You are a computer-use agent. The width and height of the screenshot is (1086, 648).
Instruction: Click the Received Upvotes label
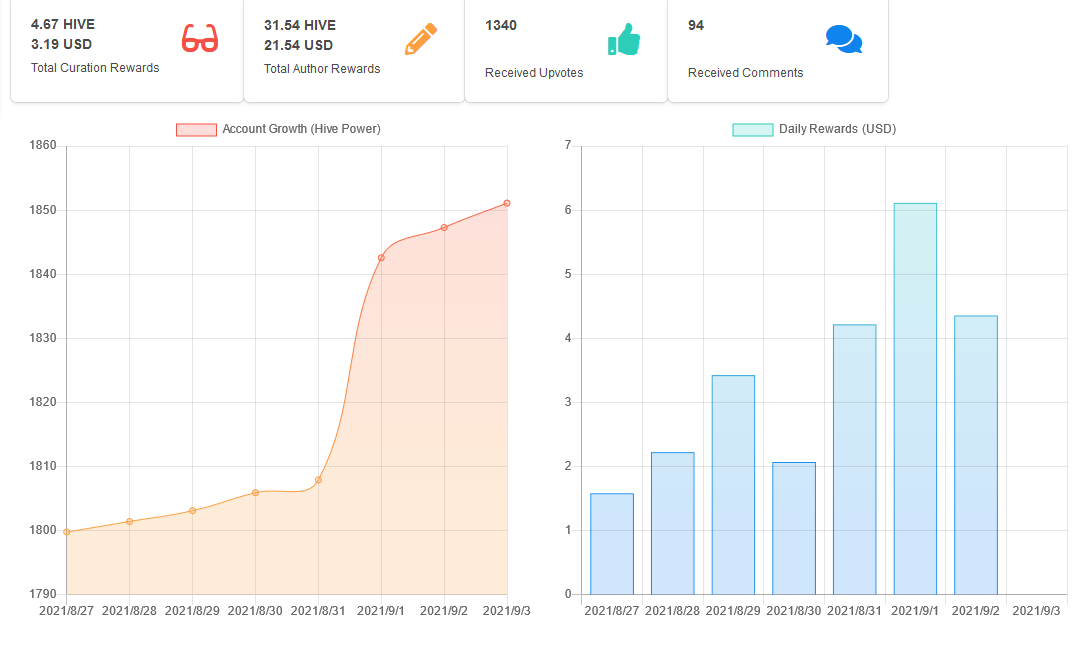534,73
